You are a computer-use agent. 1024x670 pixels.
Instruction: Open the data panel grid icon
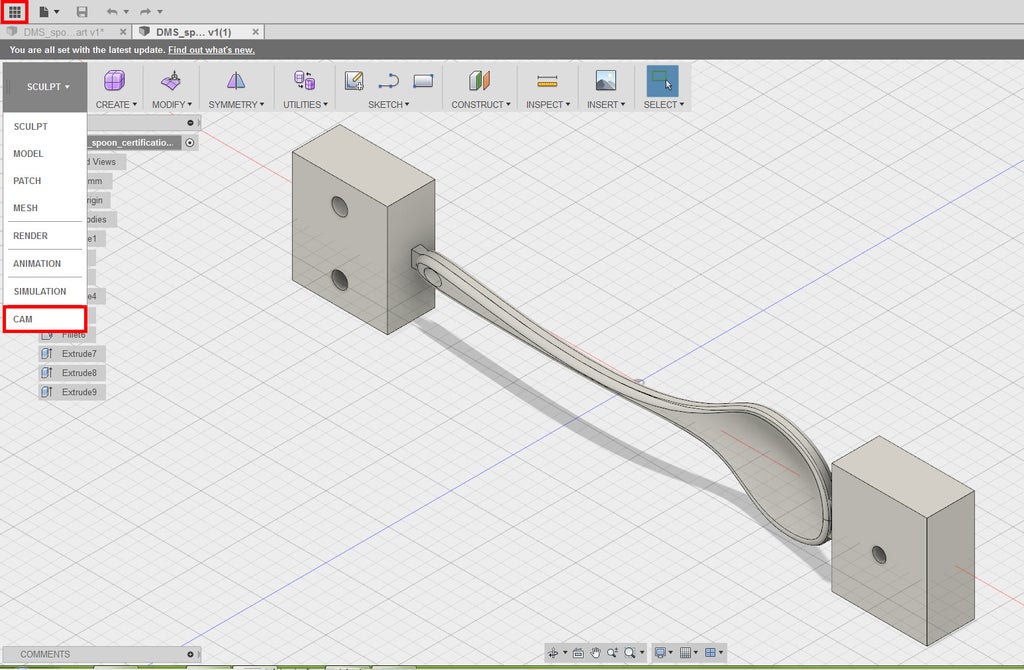15,11
